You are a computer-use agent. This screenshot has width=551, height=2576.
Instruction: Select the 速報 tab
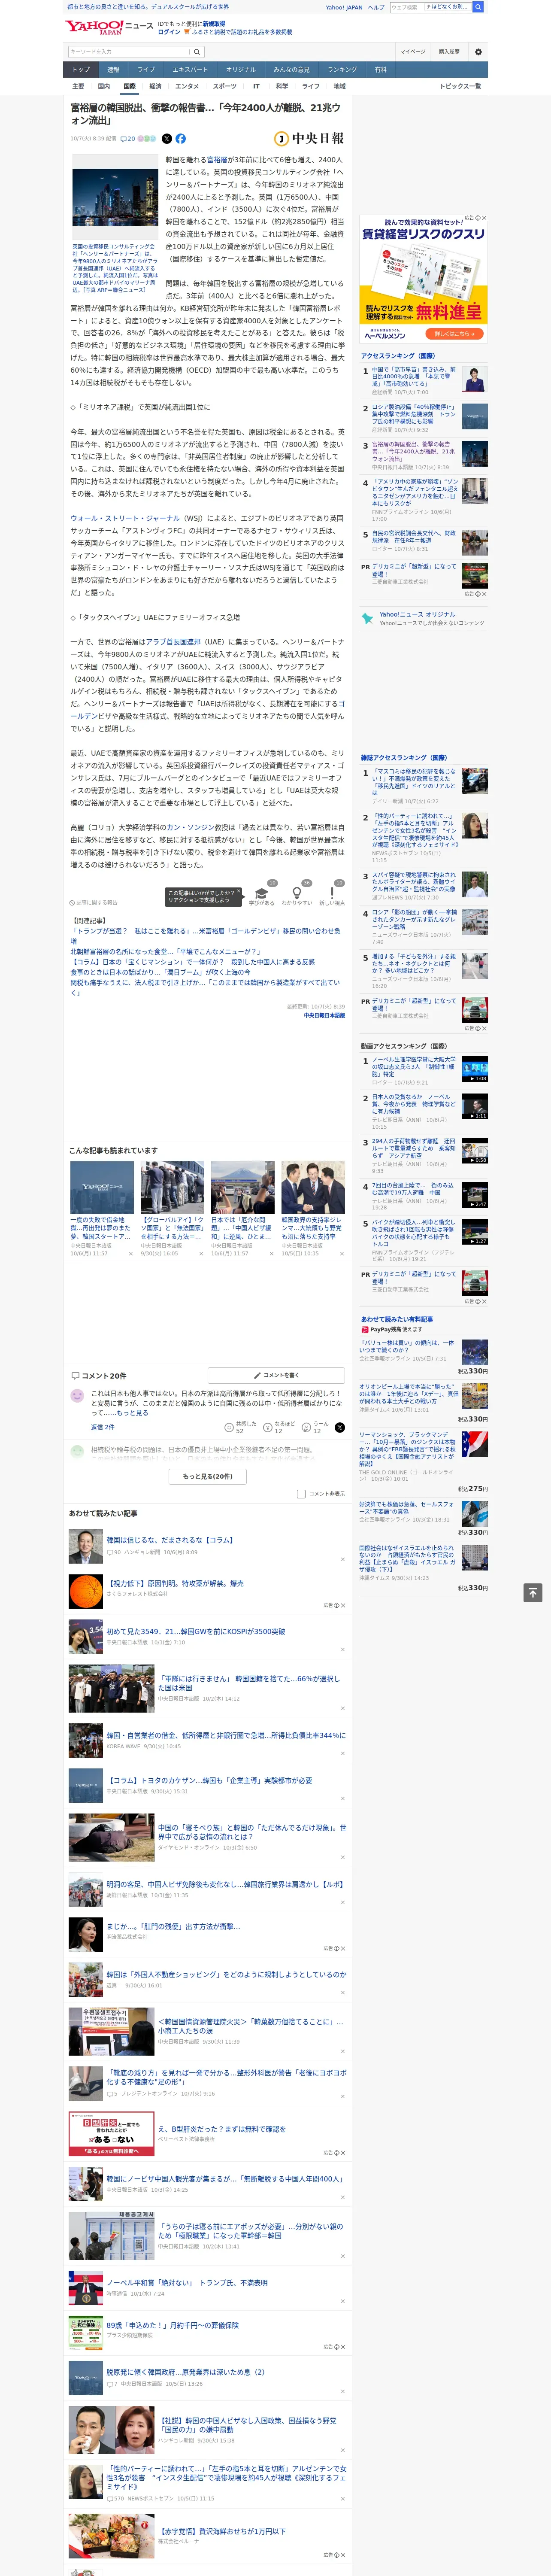coord(113,70)
